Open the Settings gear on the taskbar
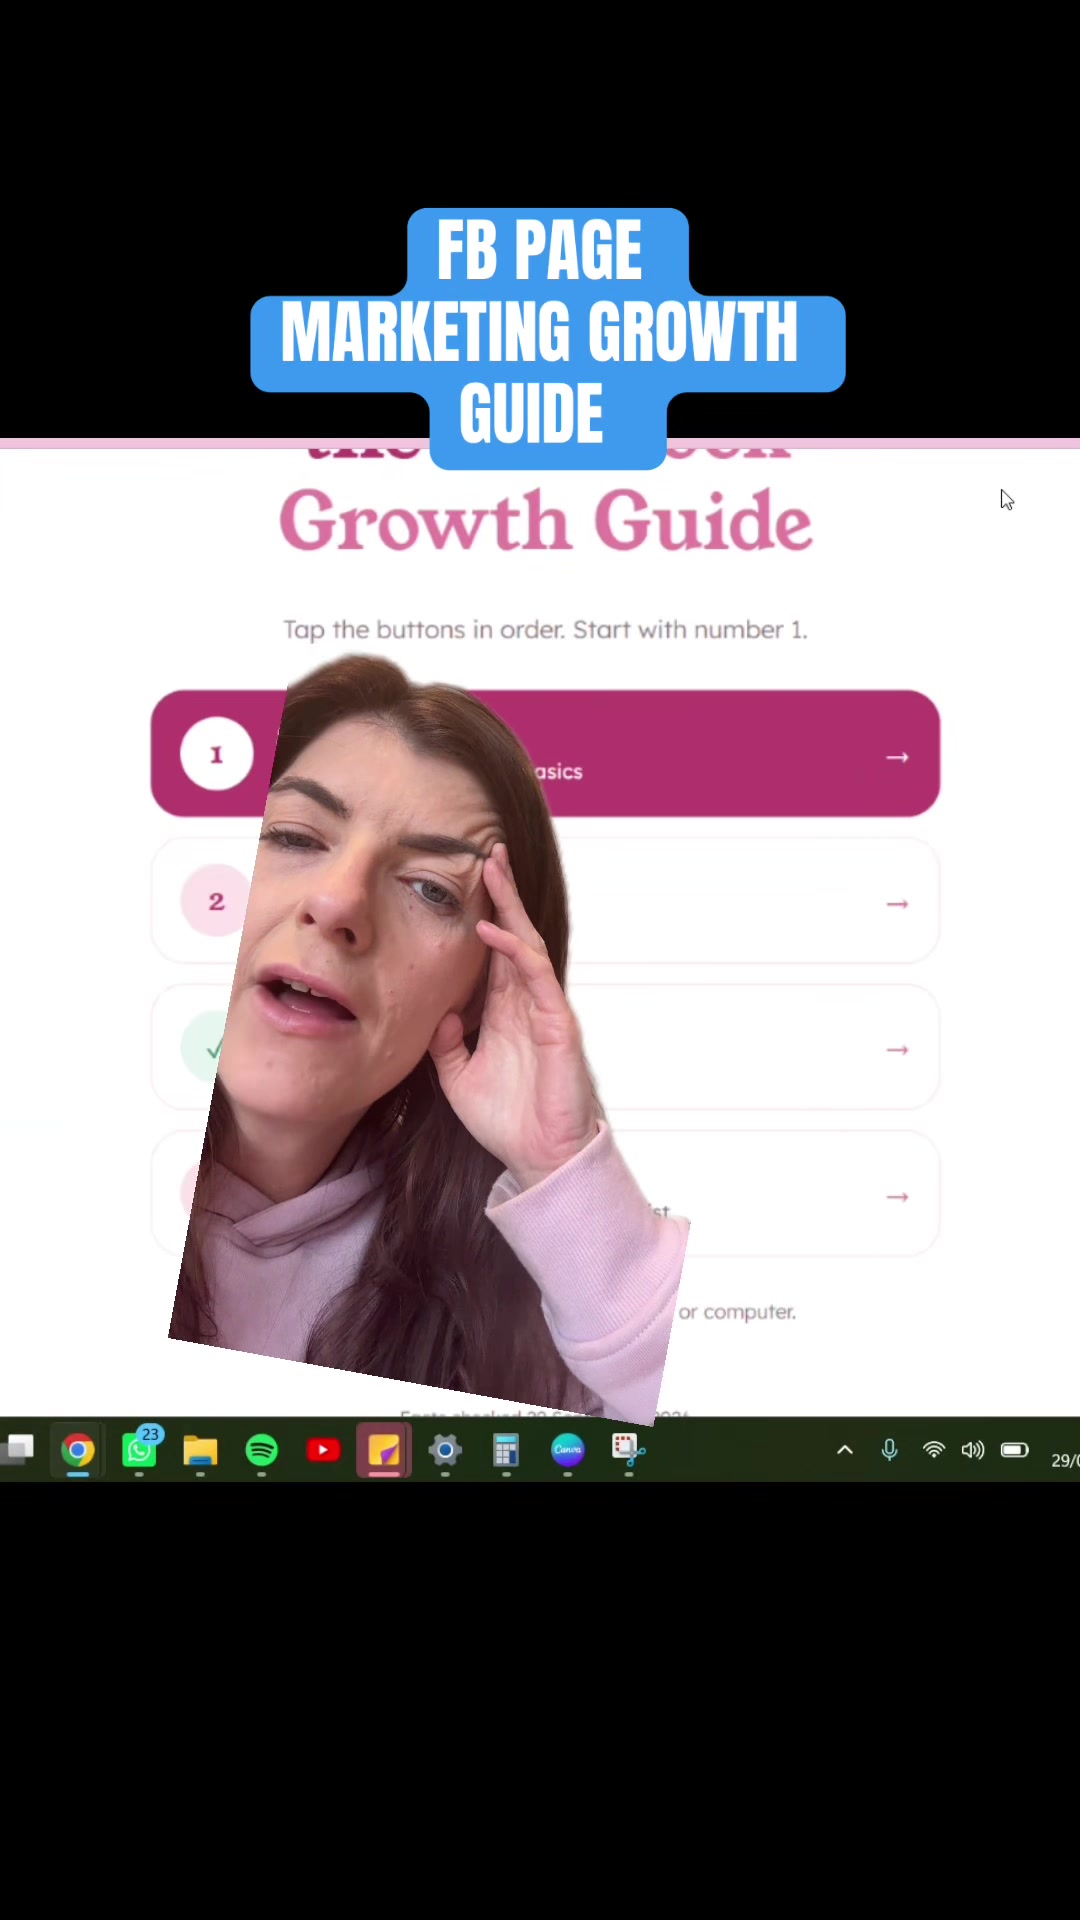This screenshot has width=1080, height=1920. 445,1450
